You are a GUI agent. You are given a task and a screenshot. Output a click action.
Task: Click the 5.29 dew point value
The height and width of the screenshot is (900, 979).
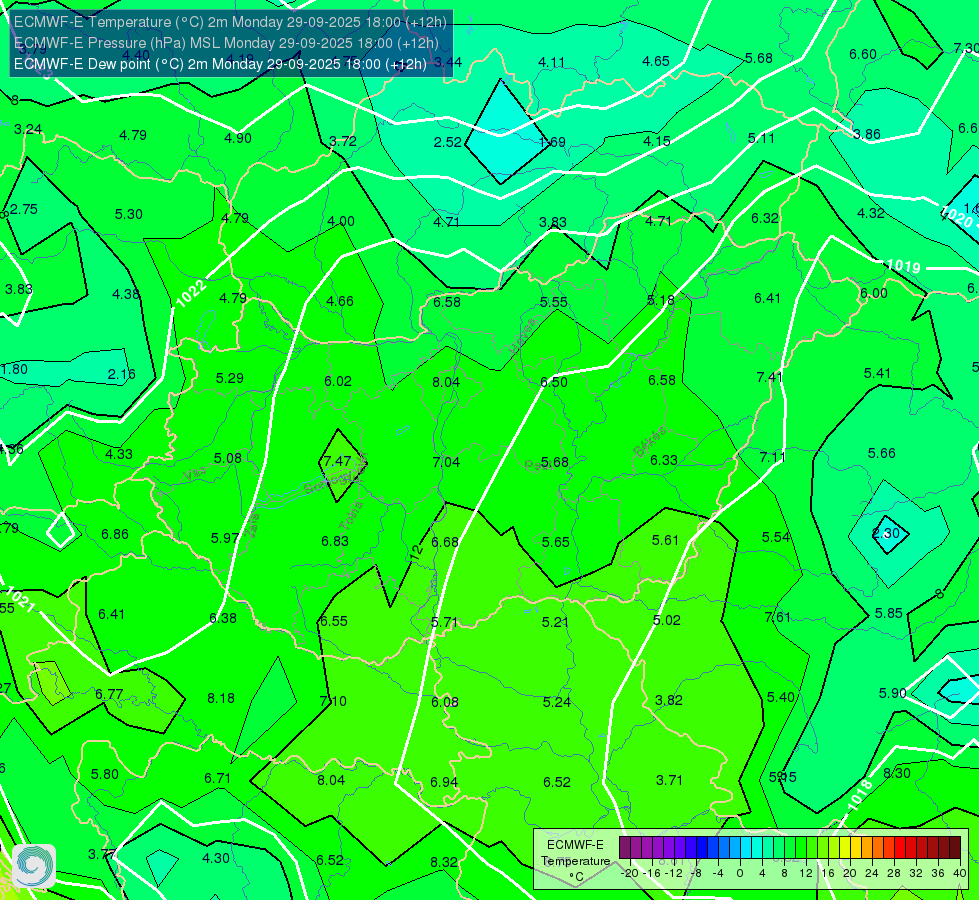pos(230,378)
